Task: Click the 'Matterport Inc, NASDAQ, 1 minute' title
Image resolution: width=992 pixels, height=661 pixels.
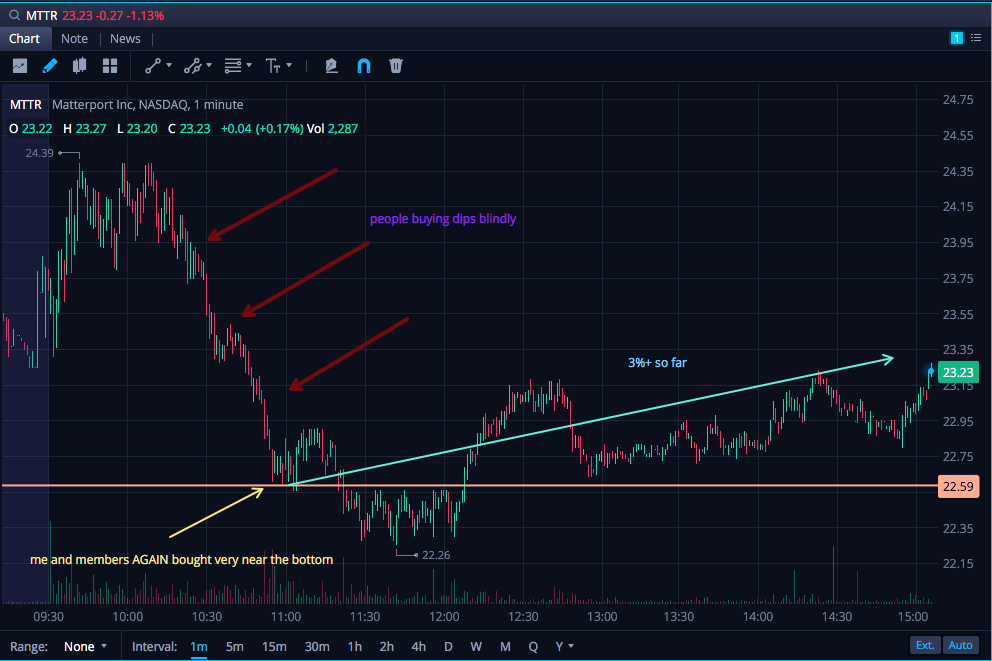Action: coord(147,104)
